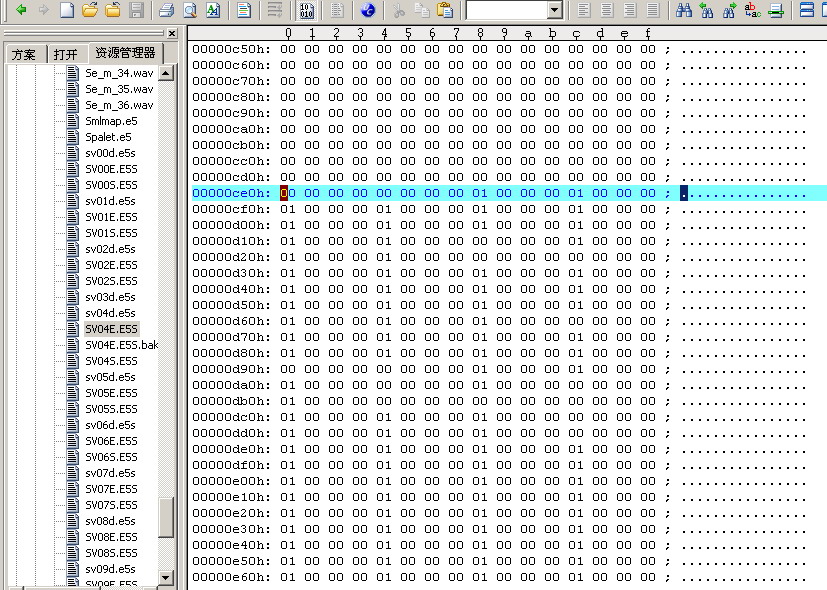Screen dimensions: 827x590
Task: Close the file tree side panel
Action: click(171, 33)
